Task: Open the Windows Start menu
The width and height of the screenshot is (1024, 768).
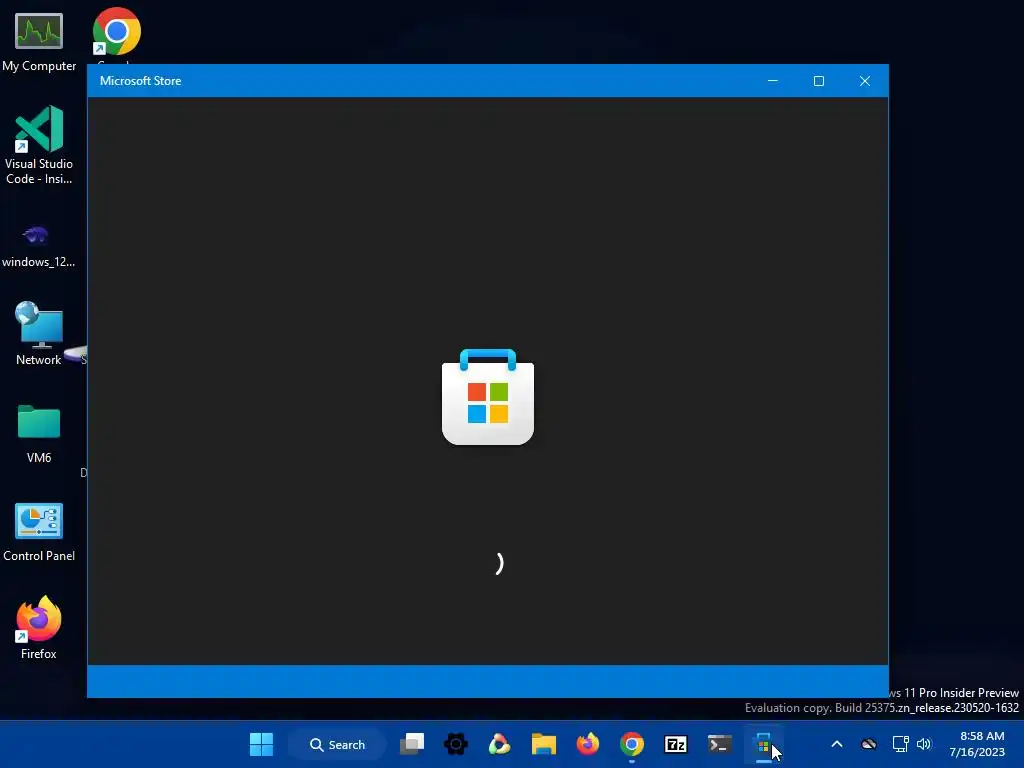Action: pyautogui.click(x=261, y=744)
